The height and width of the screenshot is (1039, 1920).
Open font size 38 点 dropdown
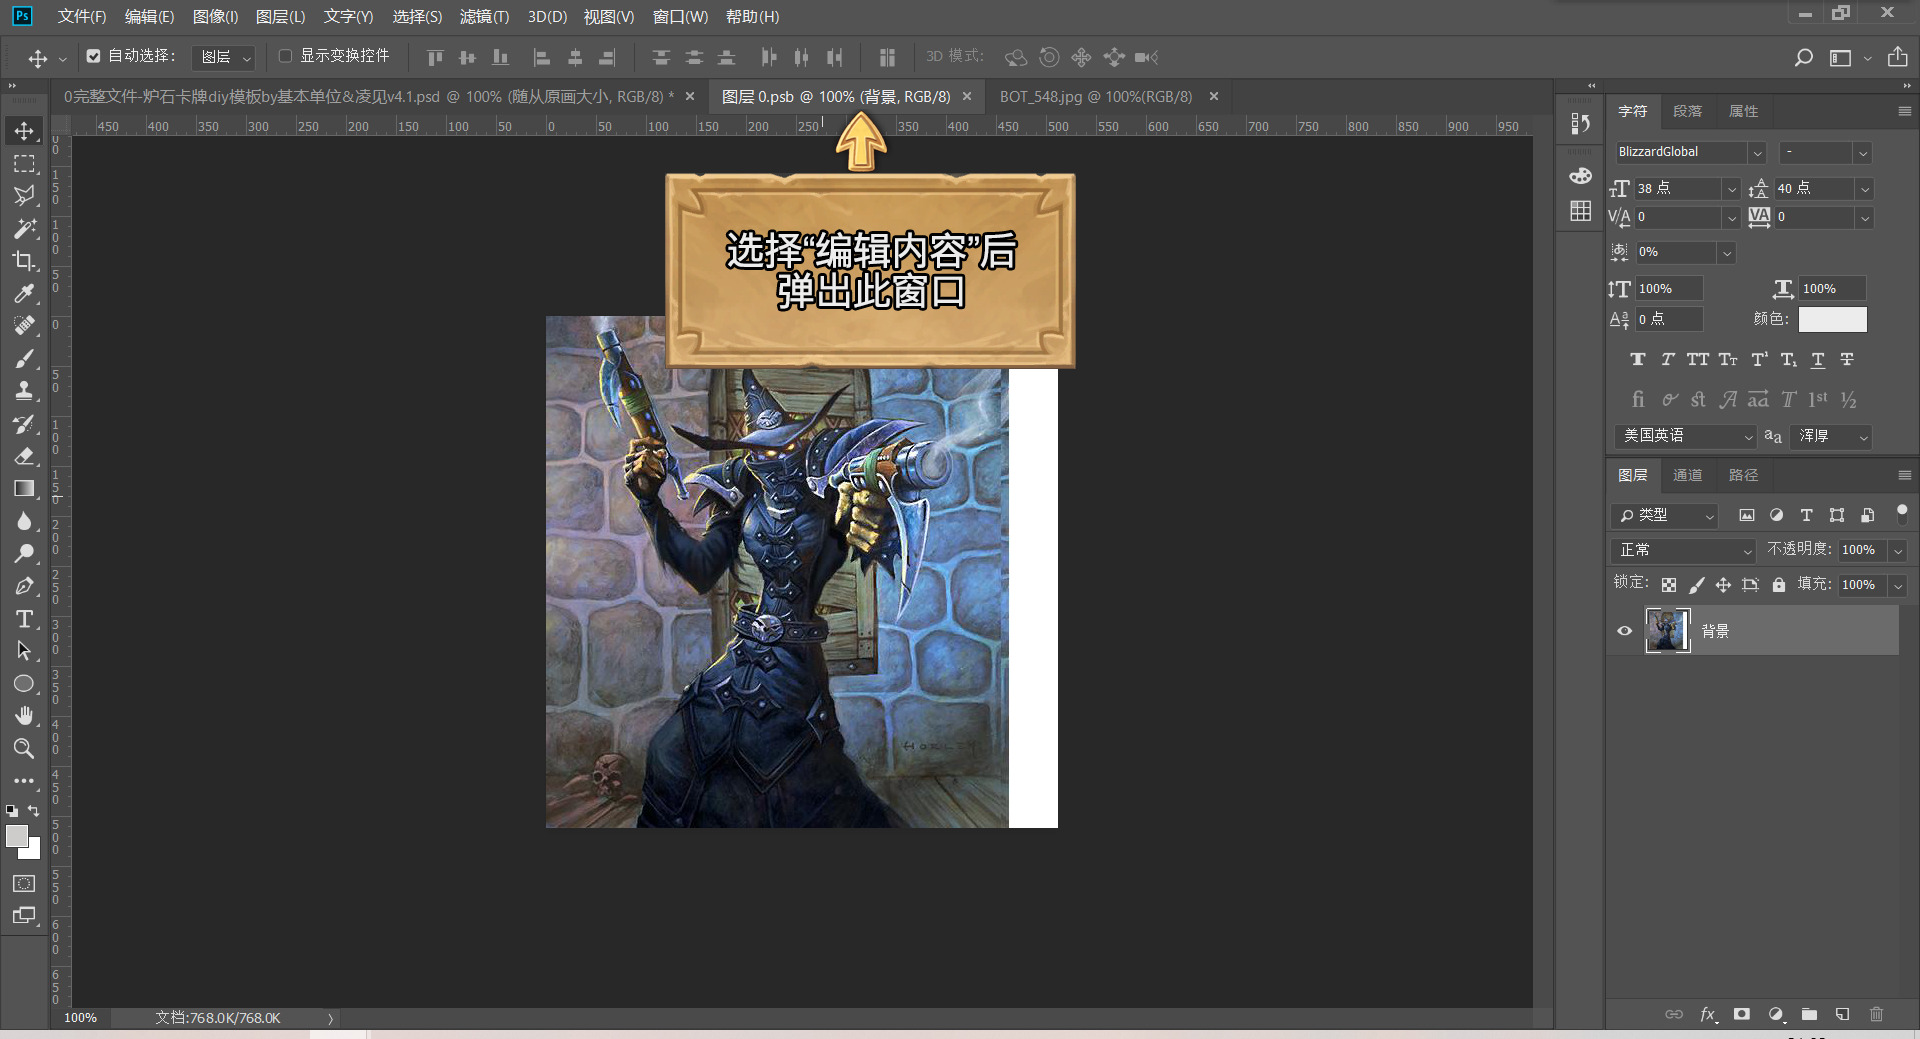(x=1732, y=189)
